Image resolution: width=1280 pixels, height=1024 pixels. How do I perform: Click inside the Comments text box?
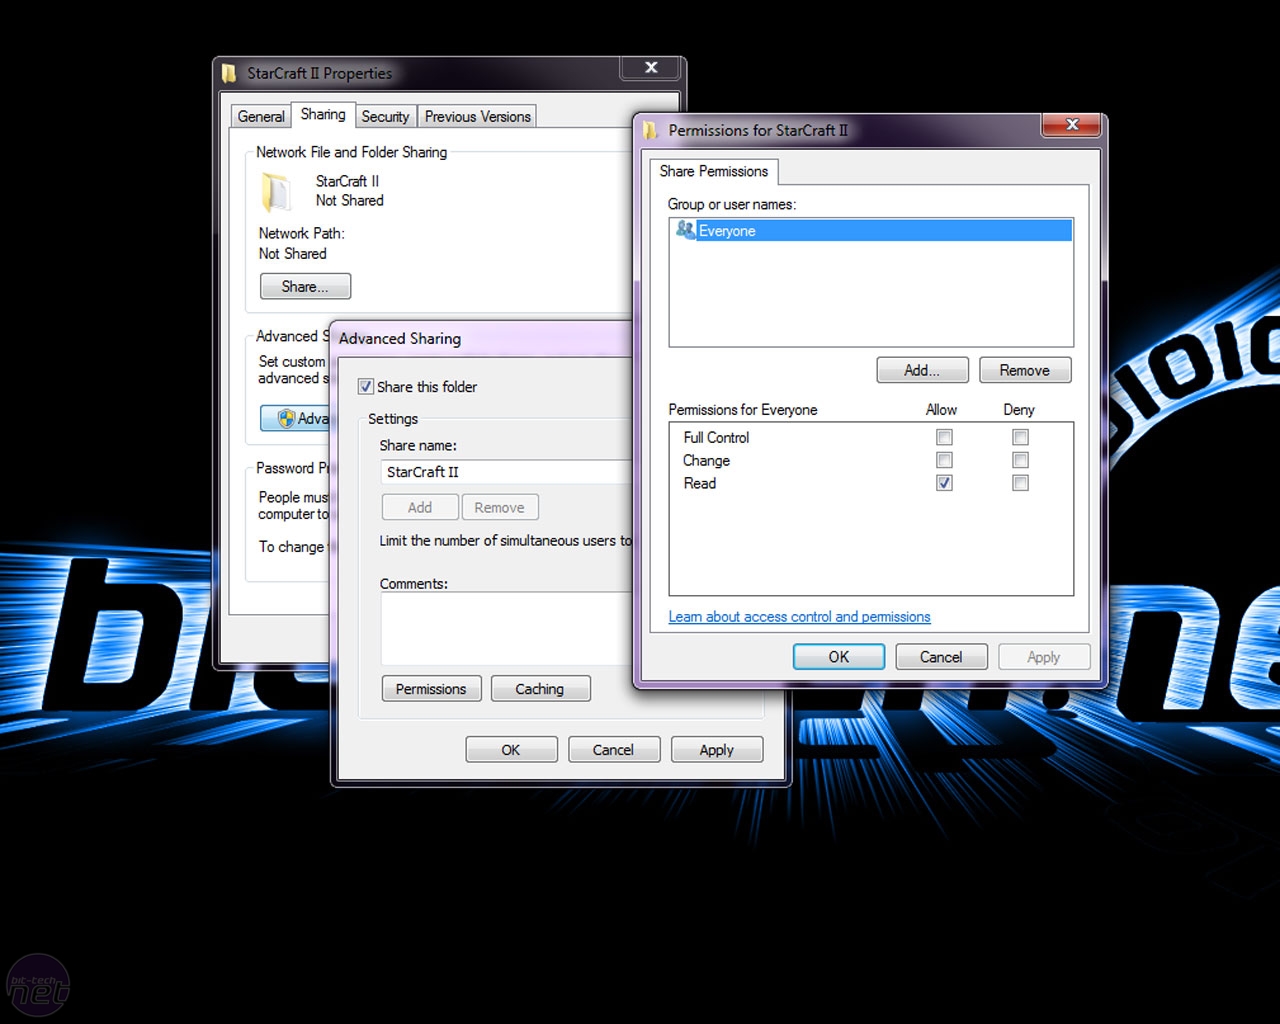click(507, 628)
